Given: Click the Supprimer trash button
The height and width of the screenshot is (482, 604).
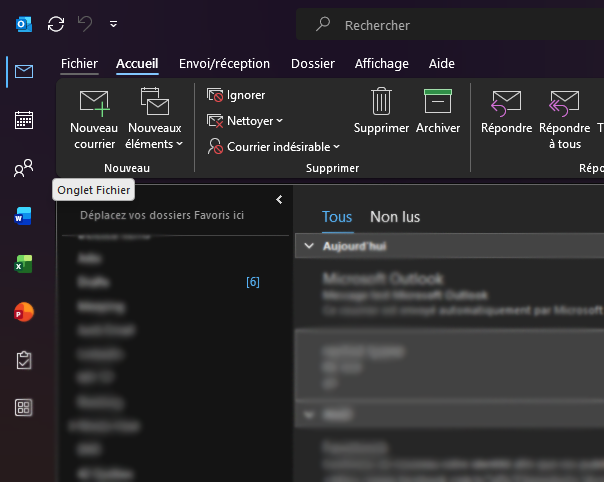Looking at the screenshot, I should 381,111.
